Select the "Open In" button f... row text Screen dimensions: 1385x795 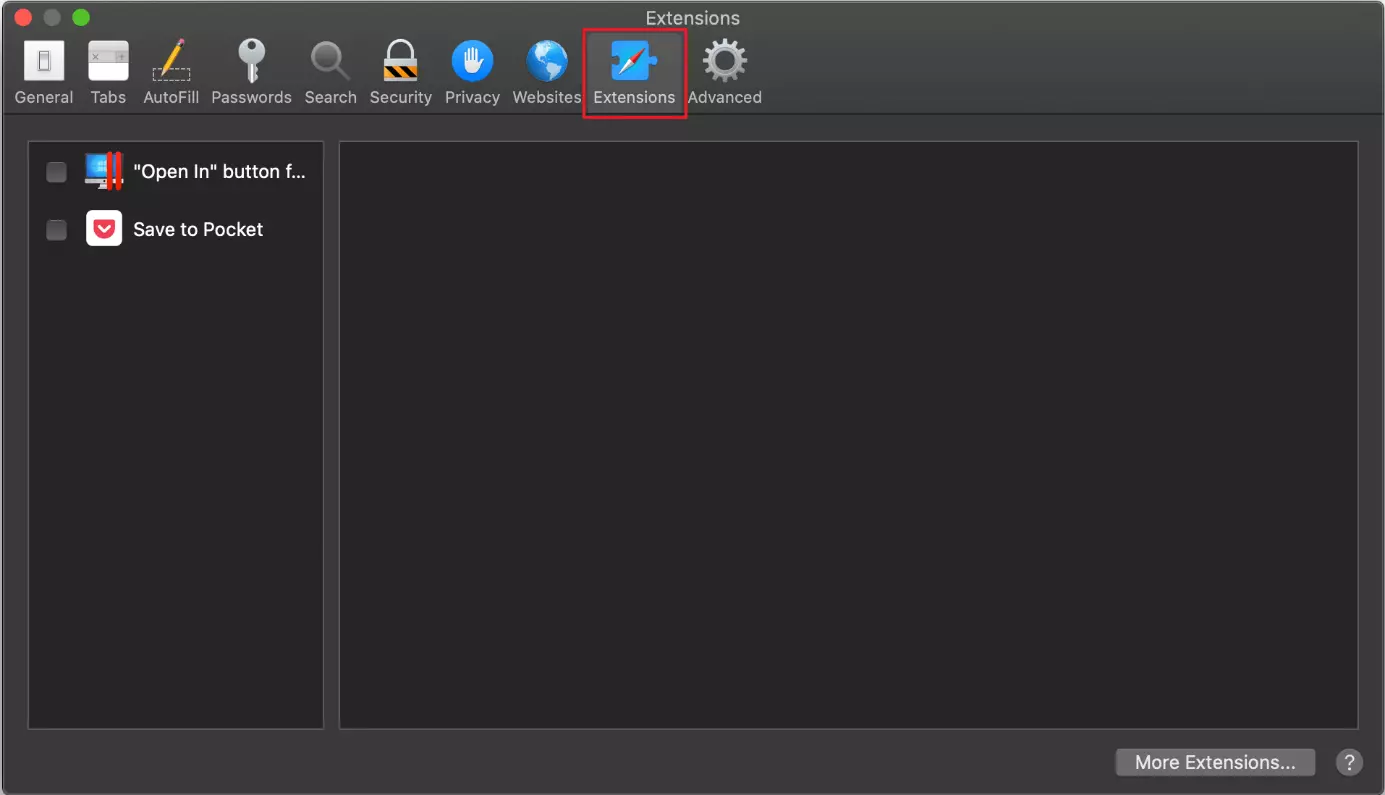(220, 172)
